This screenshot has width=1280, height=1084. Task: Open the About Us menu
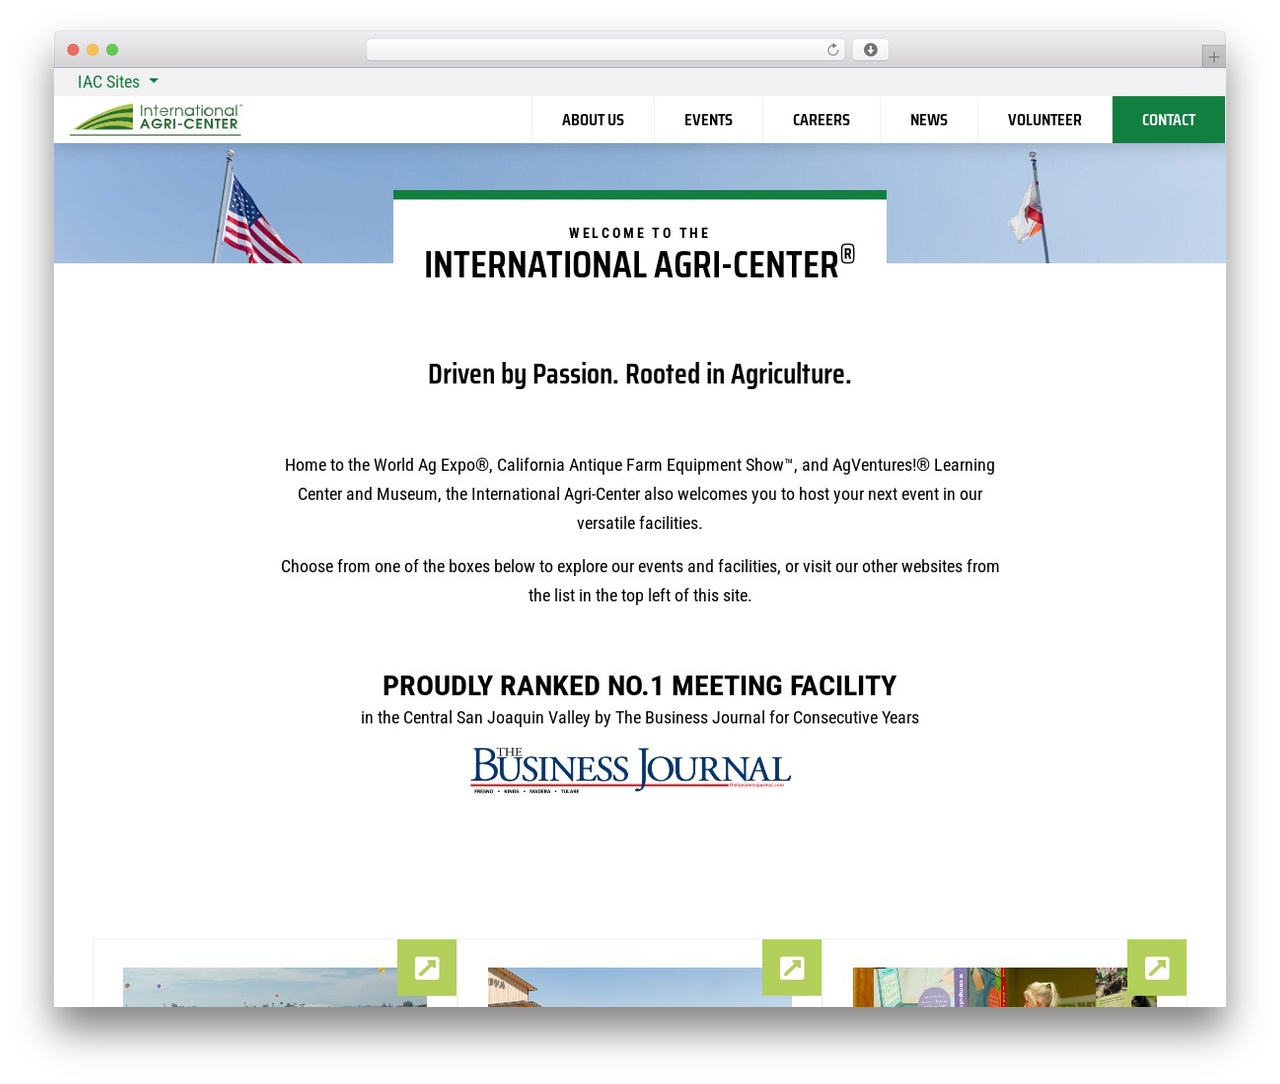(x=593, y=120)
